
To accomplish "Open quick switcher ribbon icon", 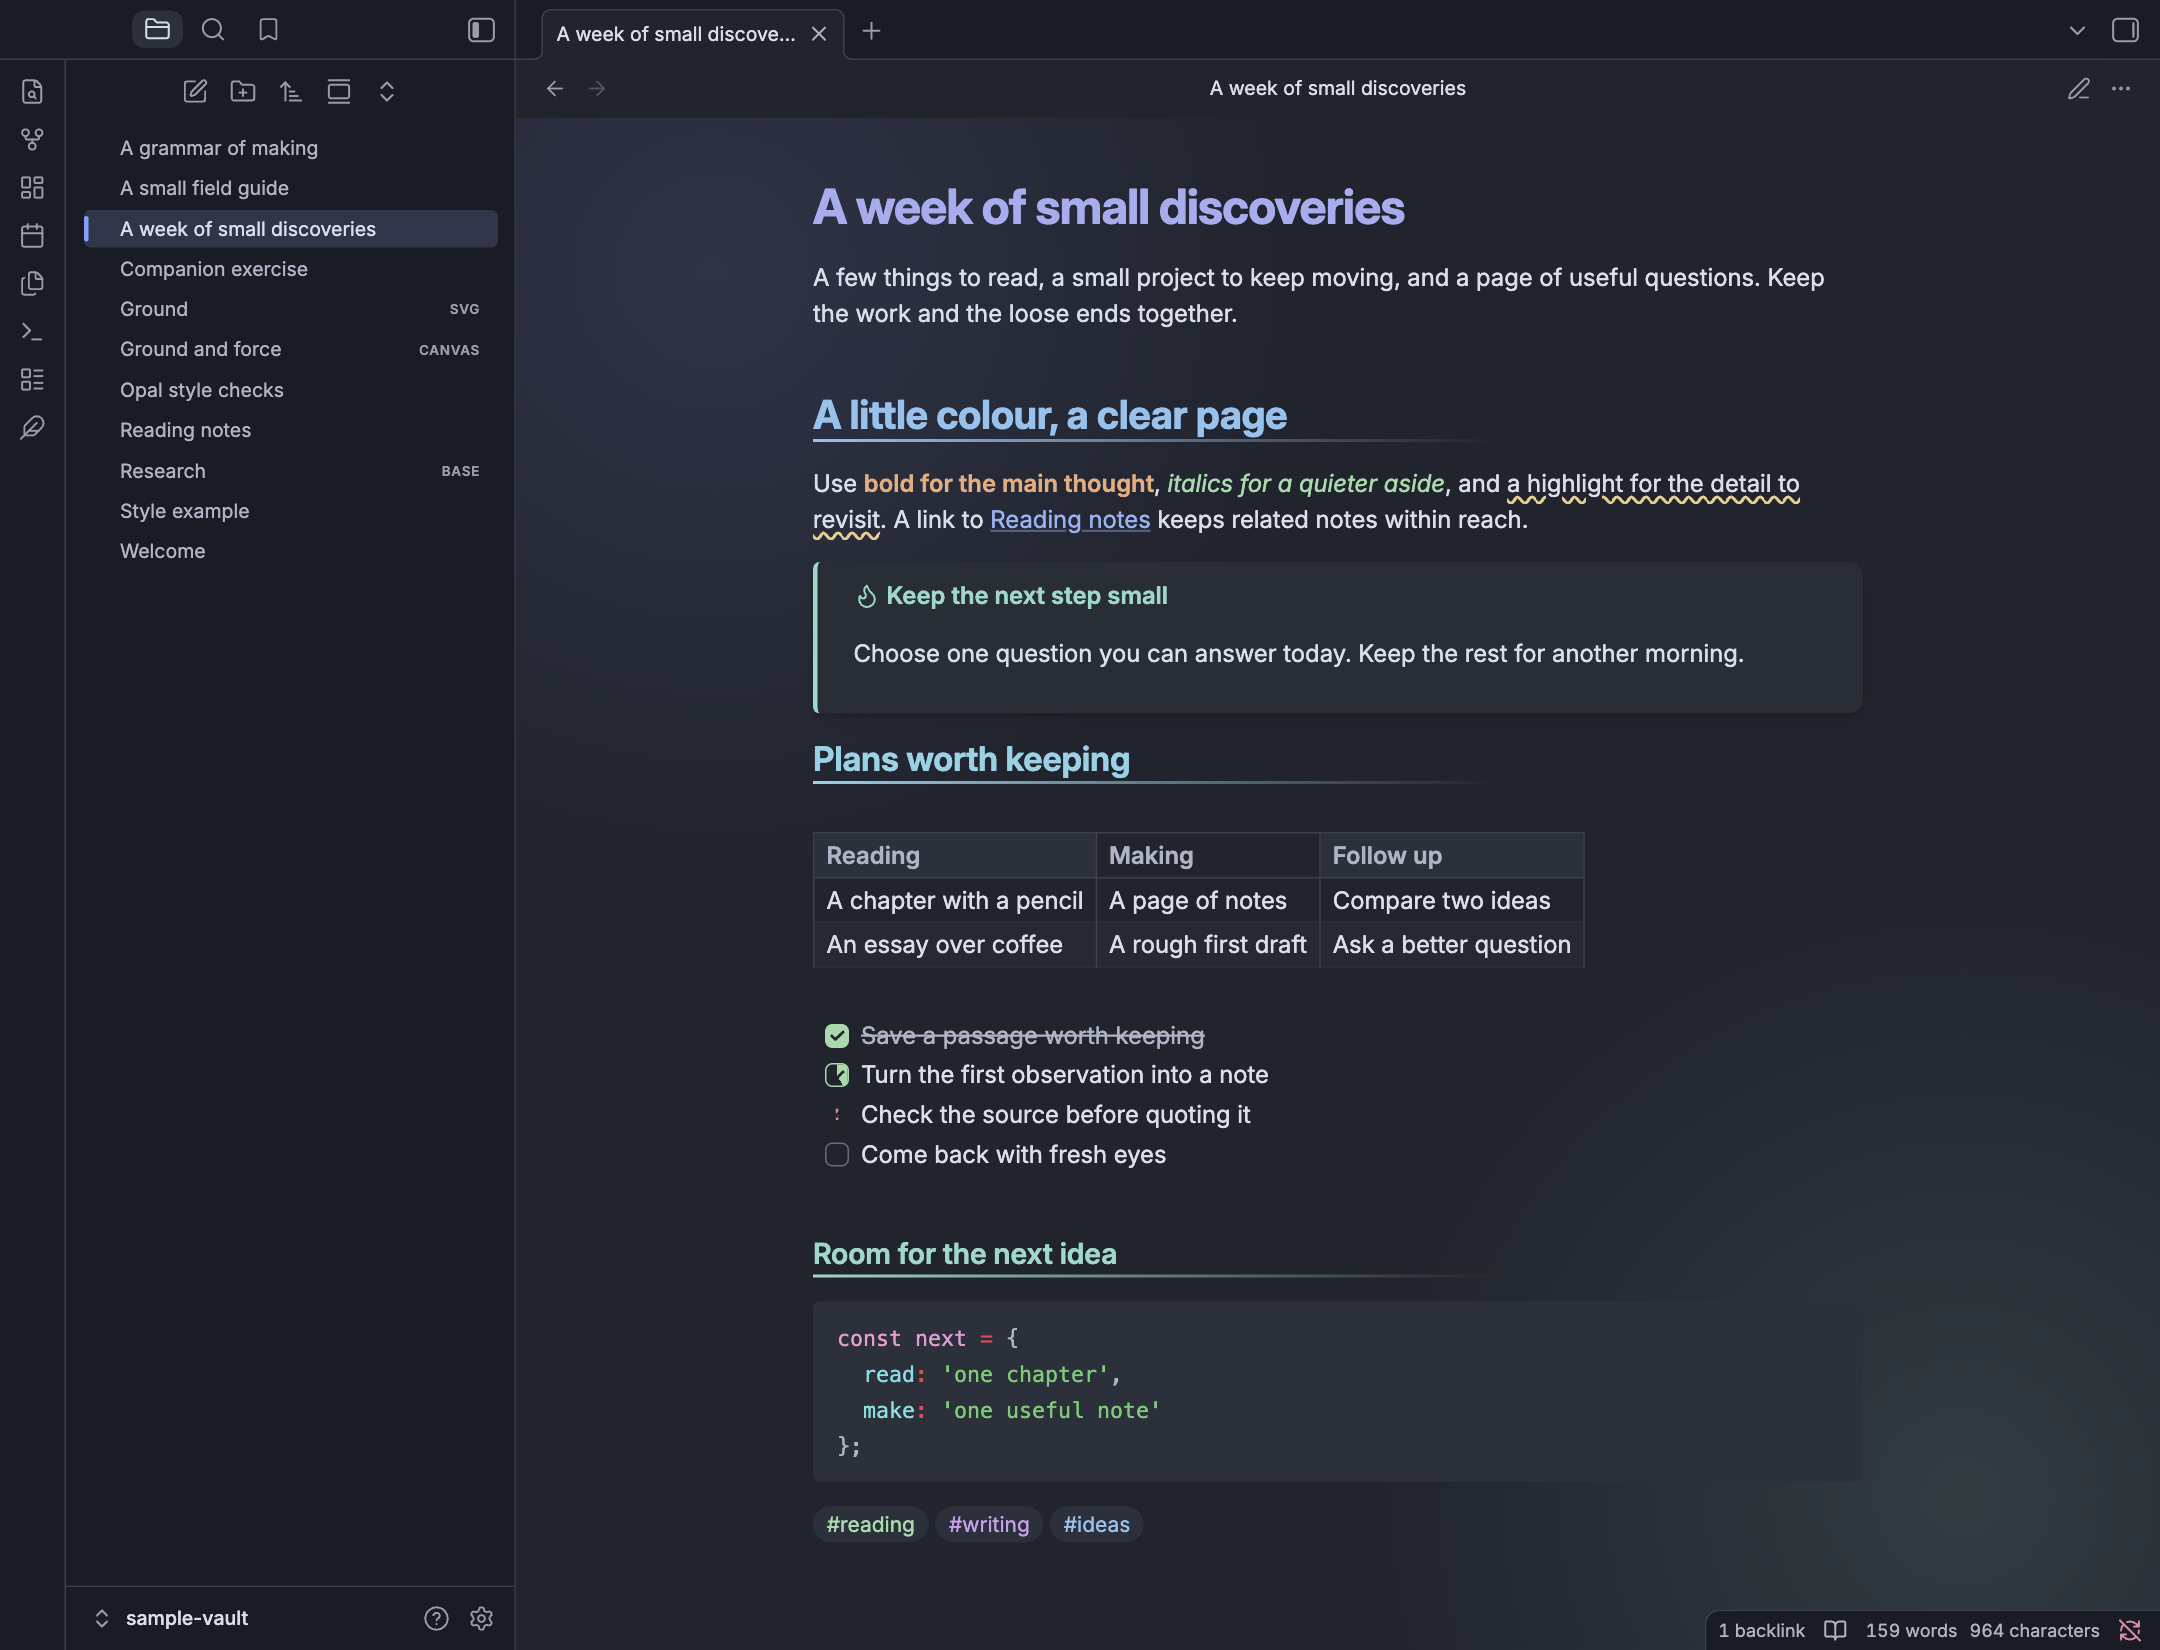I will click(x=32, y=92).
